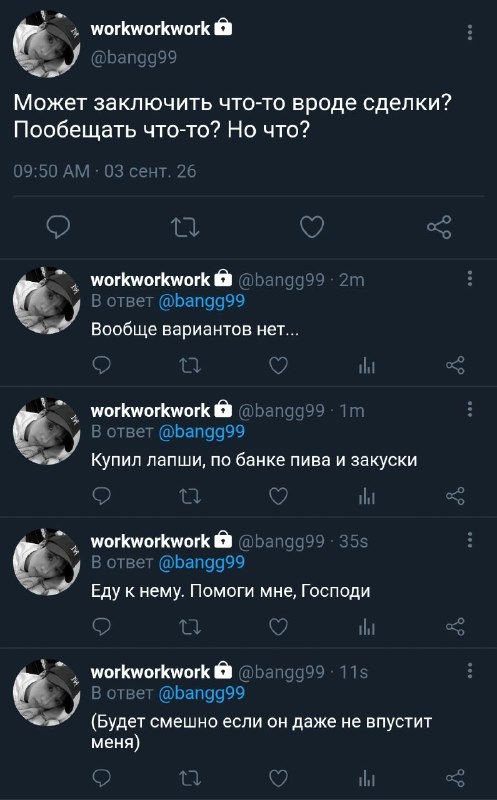Like the reply 'Вообще вариантов нет...'
The image size is (497, 800).
click(x=278, y=365)
